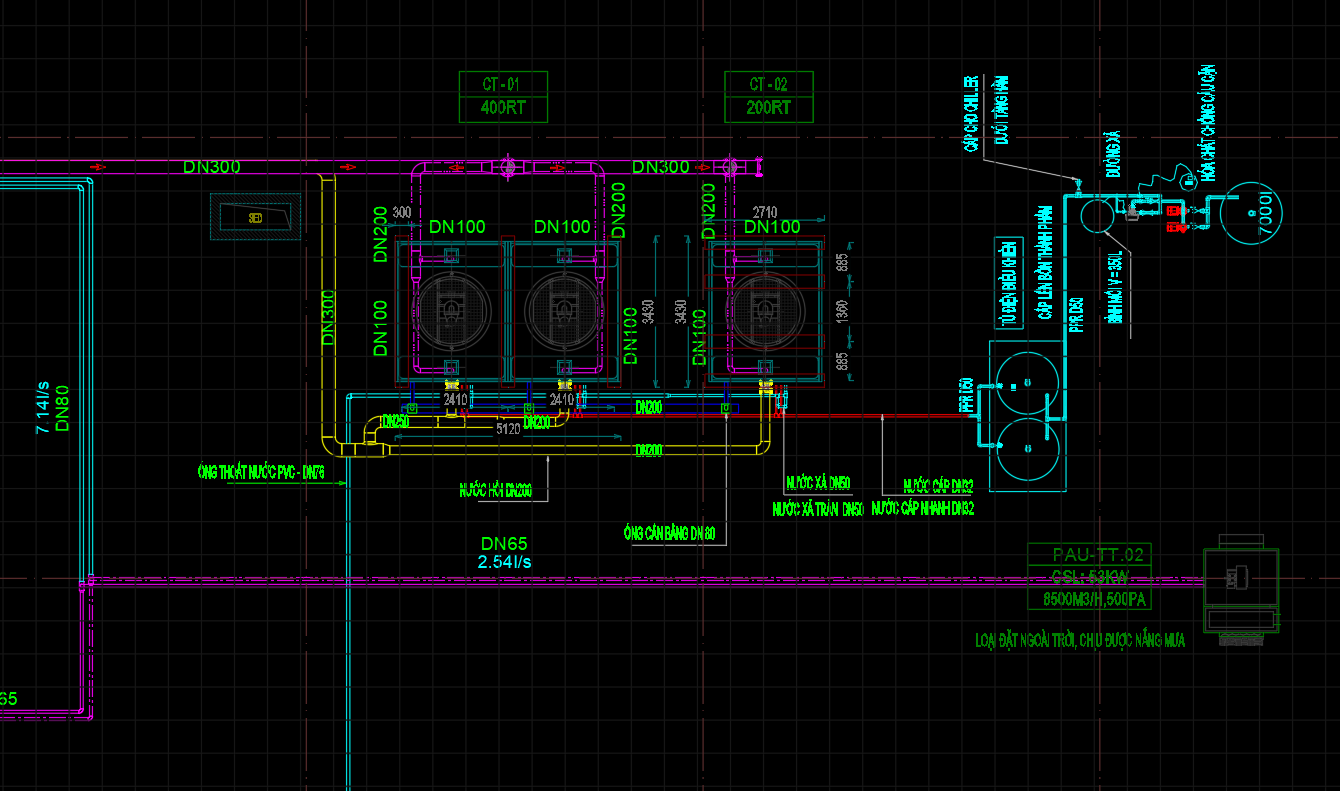The height and width of the screenshot is (791, 1340).
Task: Select the '7.14l/s' flow rate text
Action: pos(42,405)
